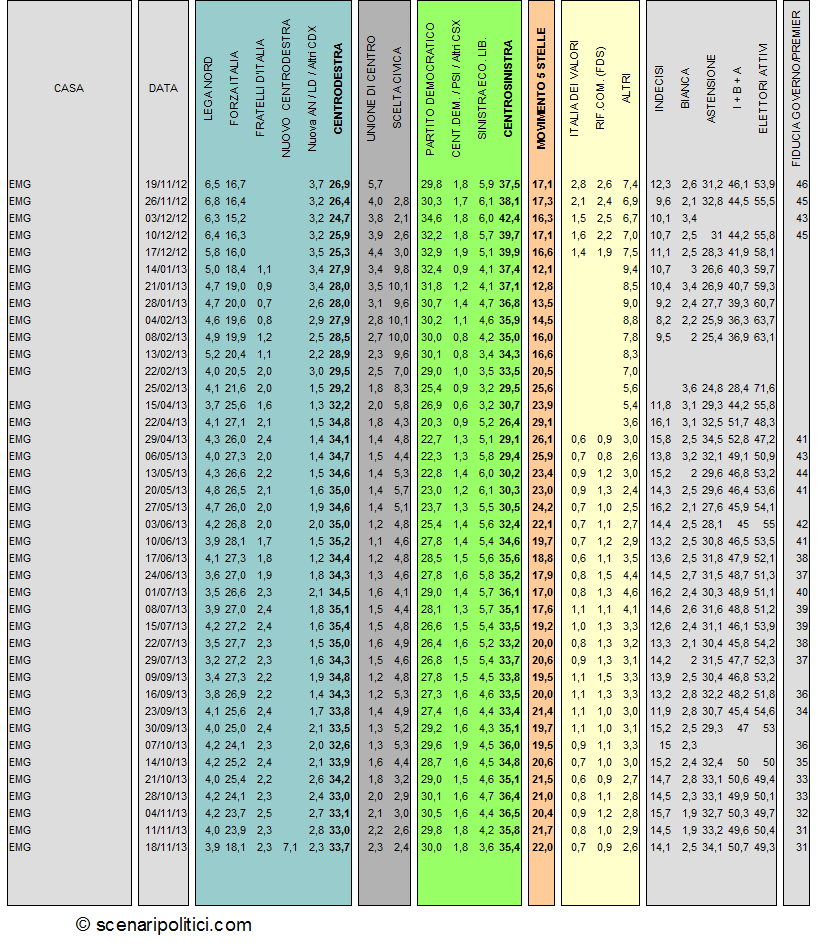Click the date cell 22/04/13
Screen dimensions: 830x946
[x=166, y=422]
